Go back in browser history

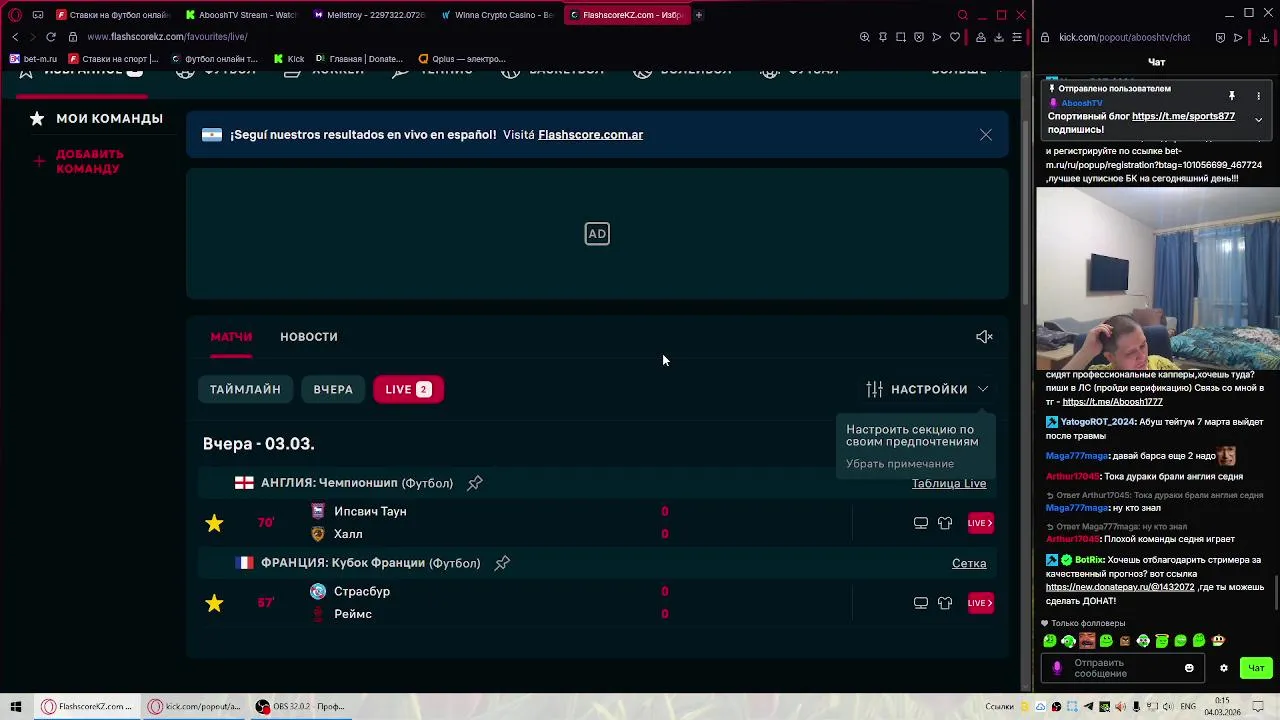(x=15, y=37)
